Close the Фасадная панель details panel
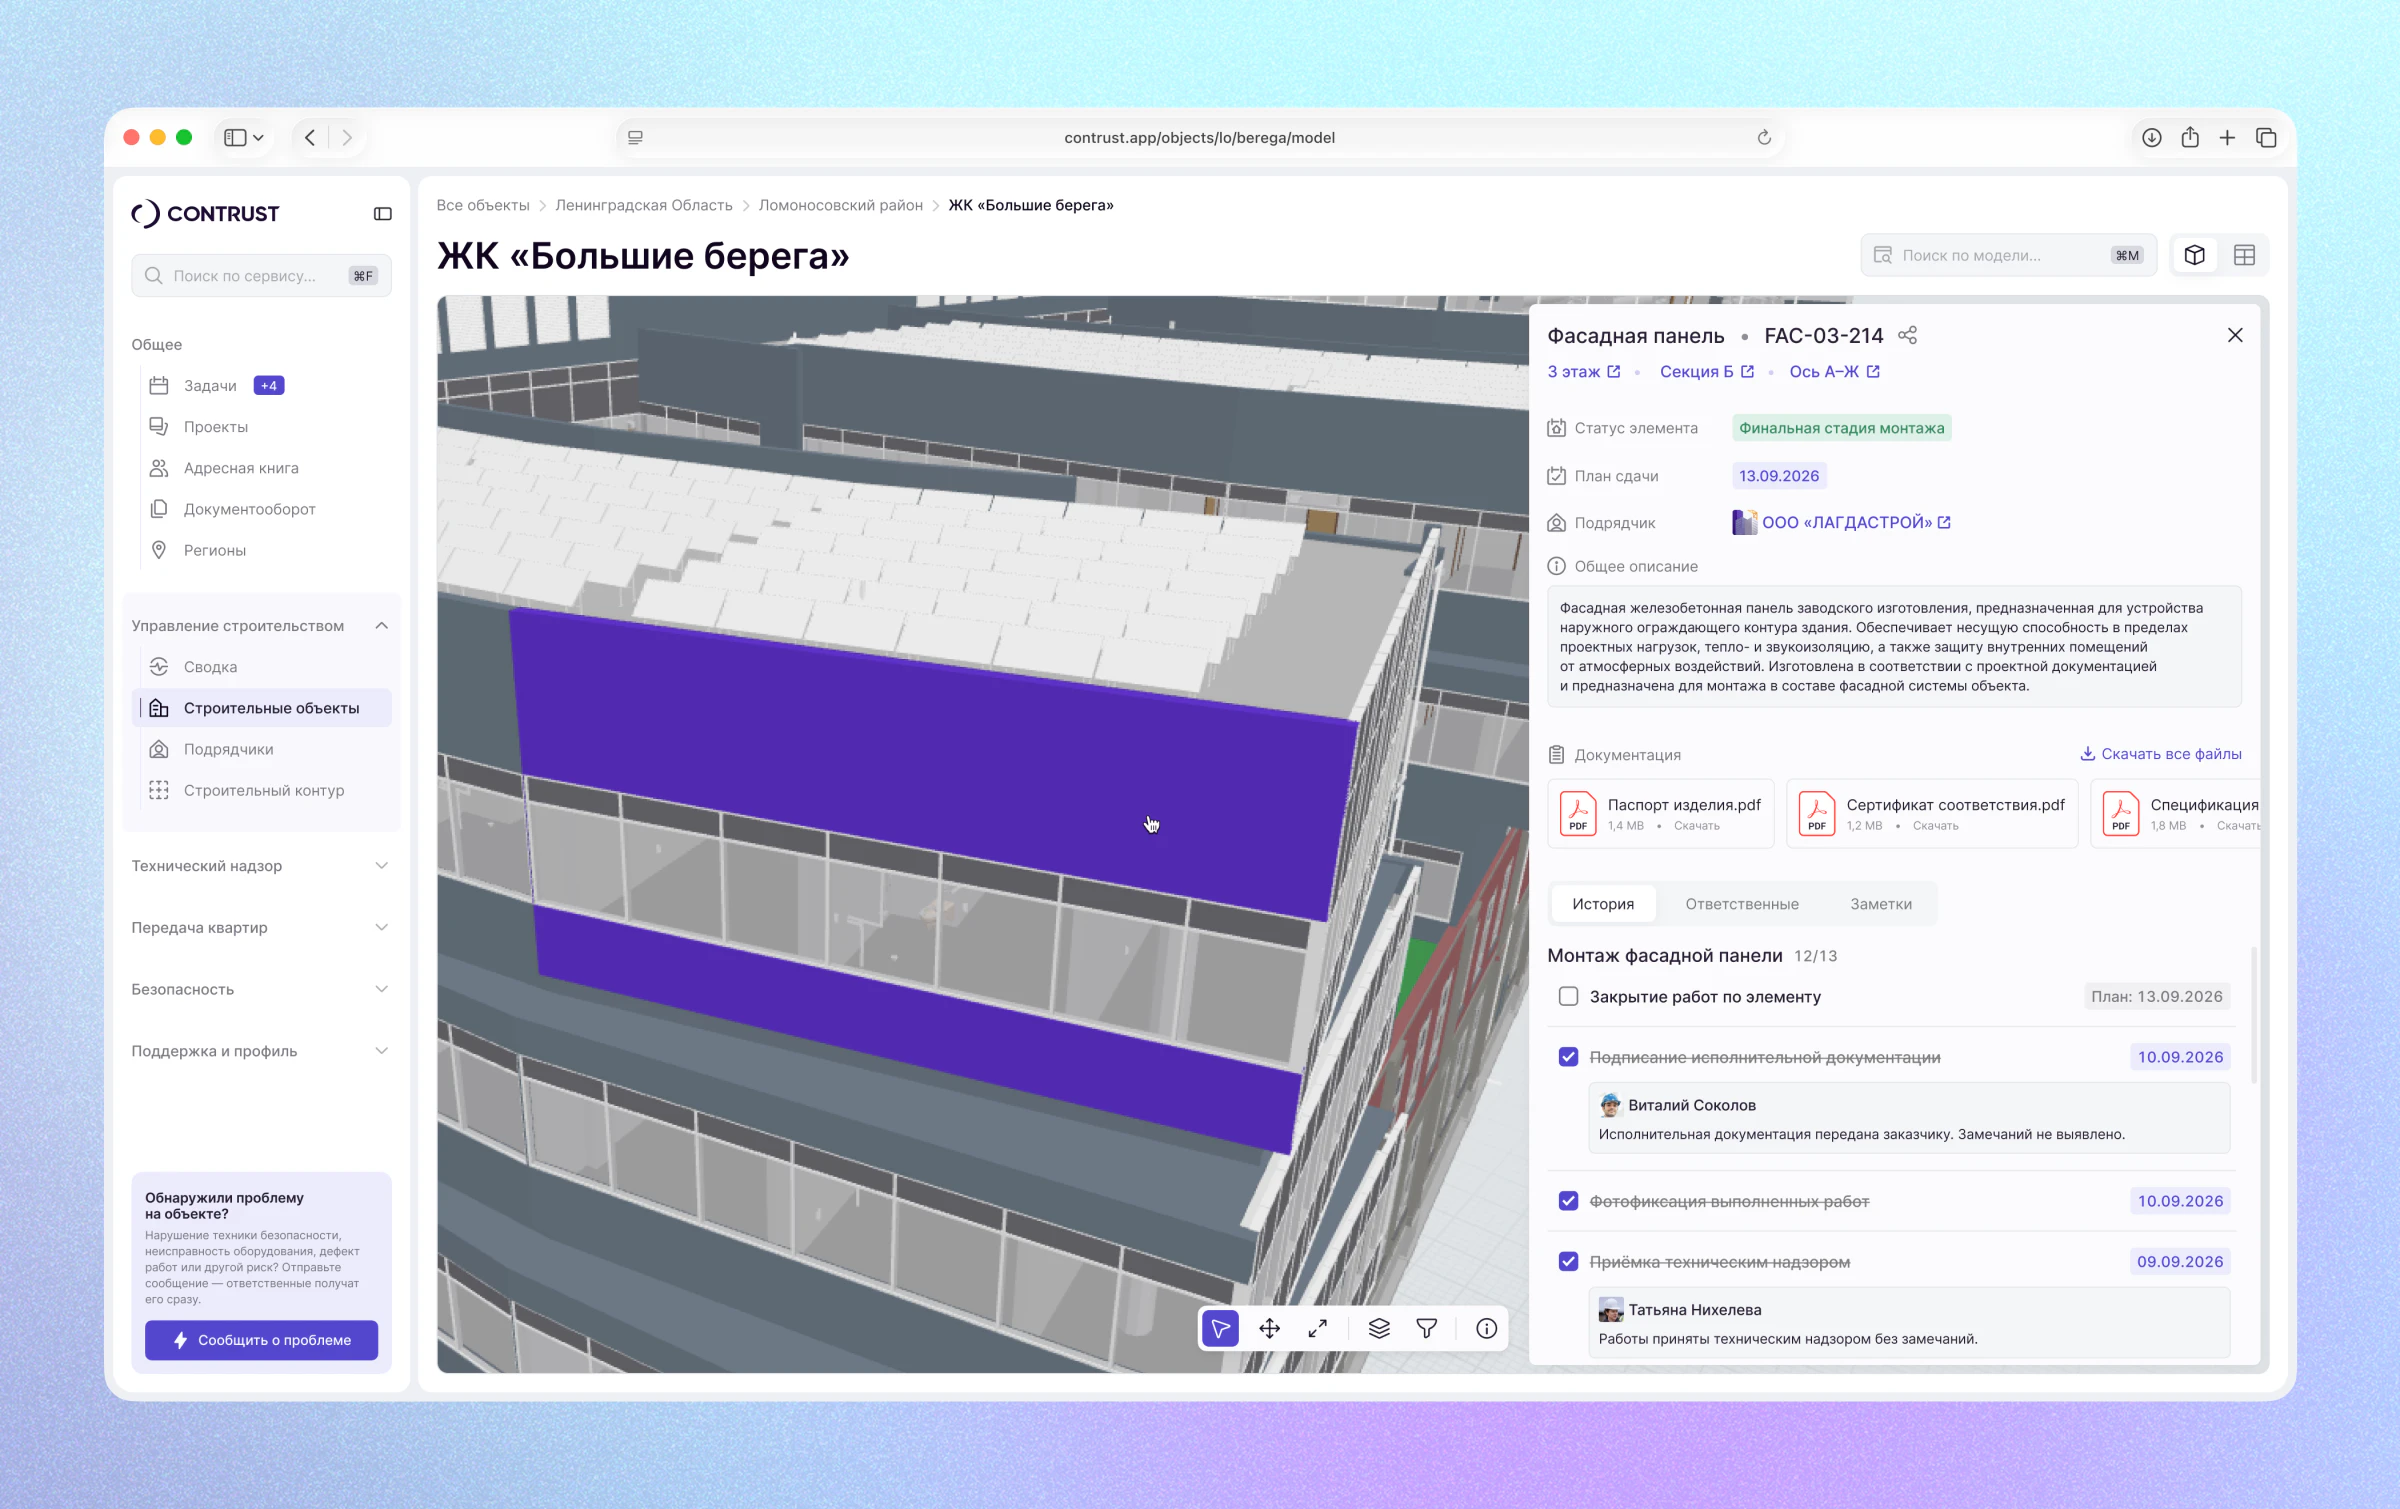Viewport: 2400px width, 1509px height. click(x=2235, y=335)
